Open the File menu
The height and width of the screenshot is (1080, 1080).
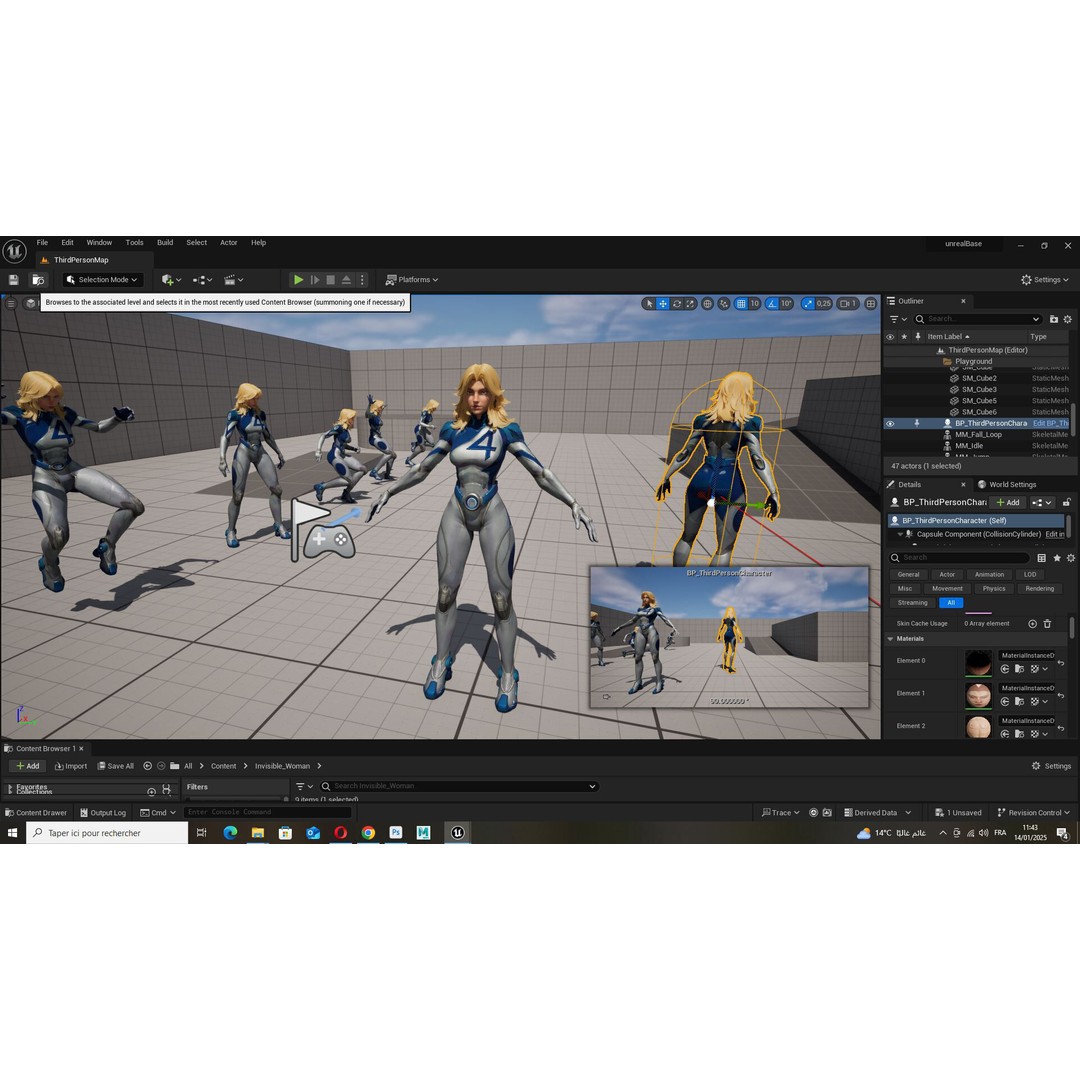click(42, 242)
